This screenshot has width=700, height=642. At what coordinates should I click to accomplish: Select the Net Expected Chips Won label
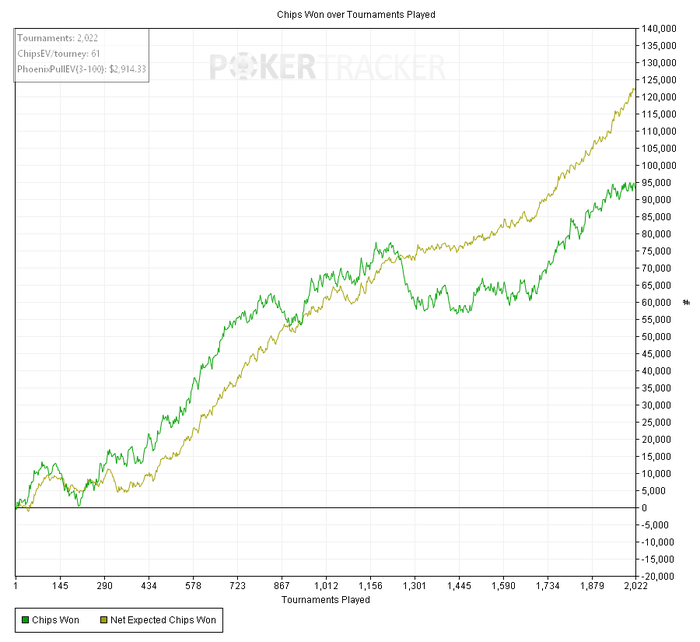(163, 620)
